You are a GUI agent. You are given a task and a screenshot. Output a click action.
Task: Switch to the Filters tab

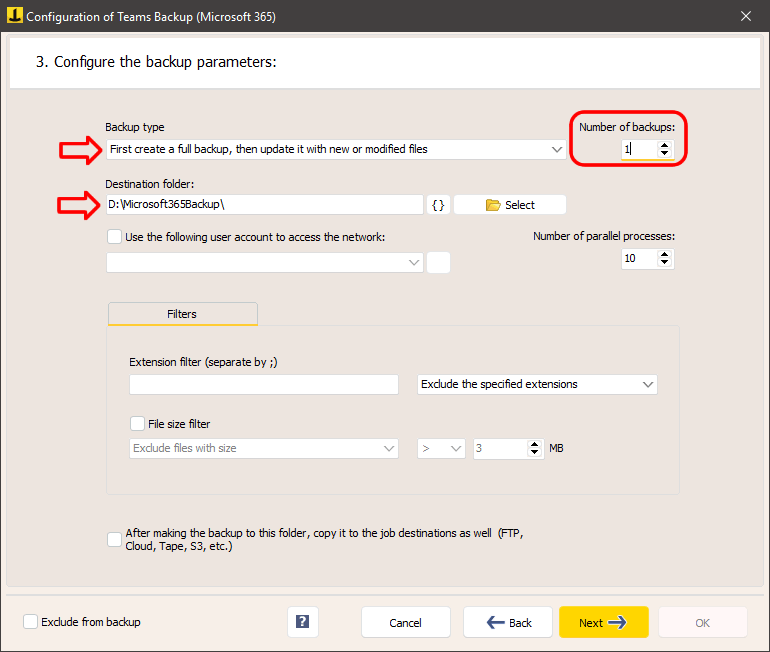(183, 314)
